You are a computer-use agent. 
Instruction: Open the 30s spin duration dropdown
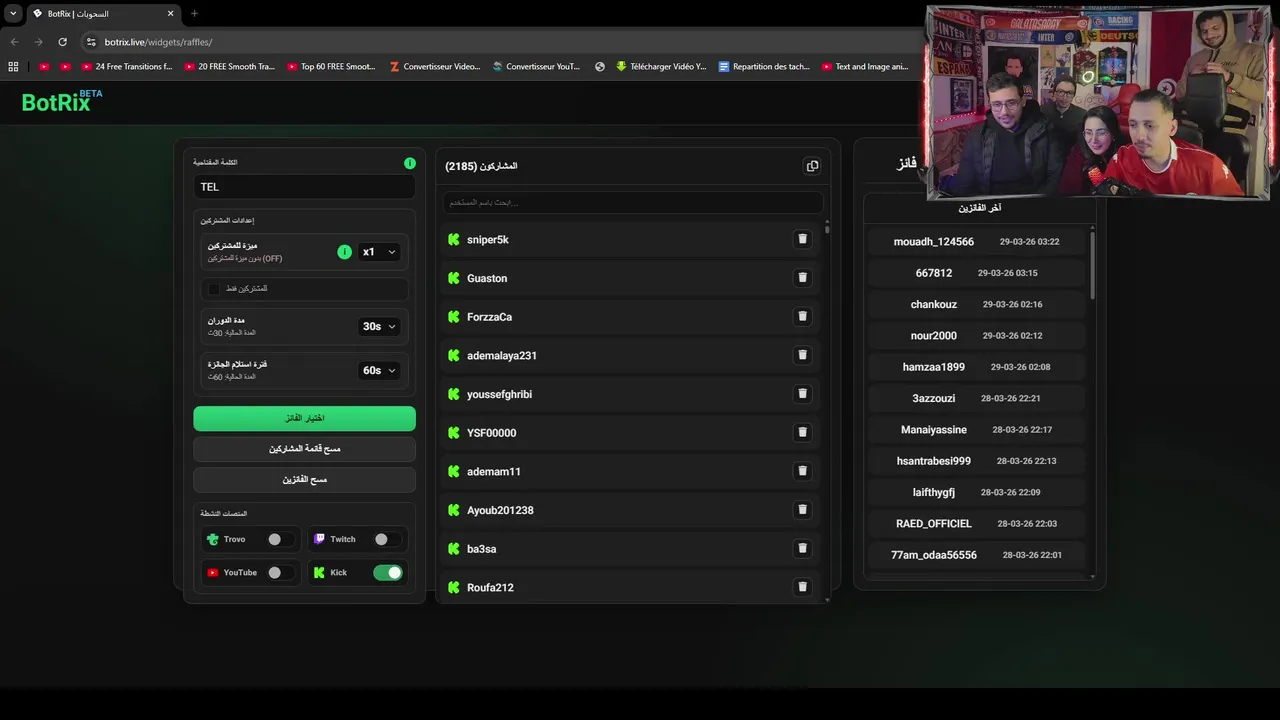pyautogui.click(x=379, y=326)
